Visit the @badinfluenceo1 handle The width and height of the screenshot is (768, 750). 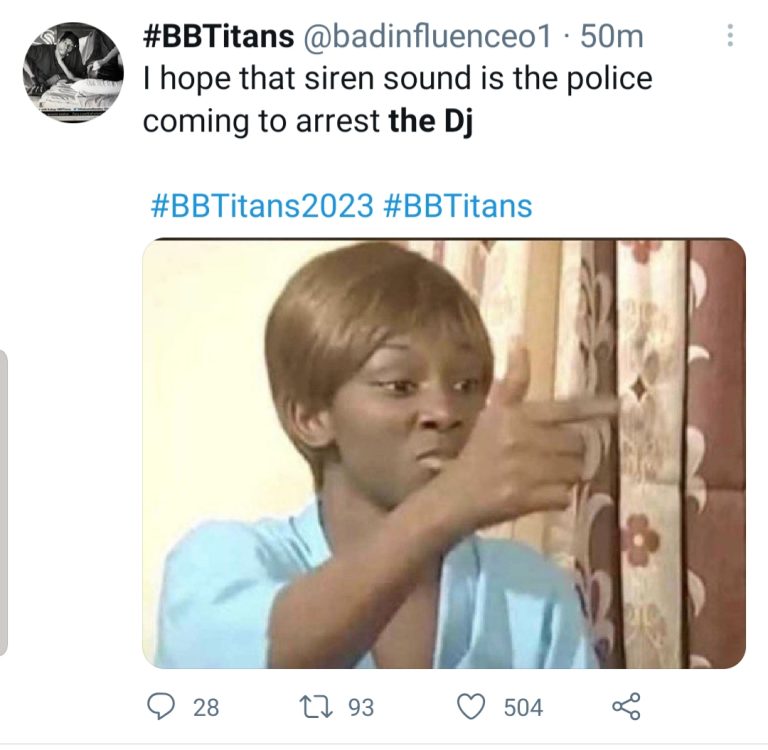(x=428, y=36)
